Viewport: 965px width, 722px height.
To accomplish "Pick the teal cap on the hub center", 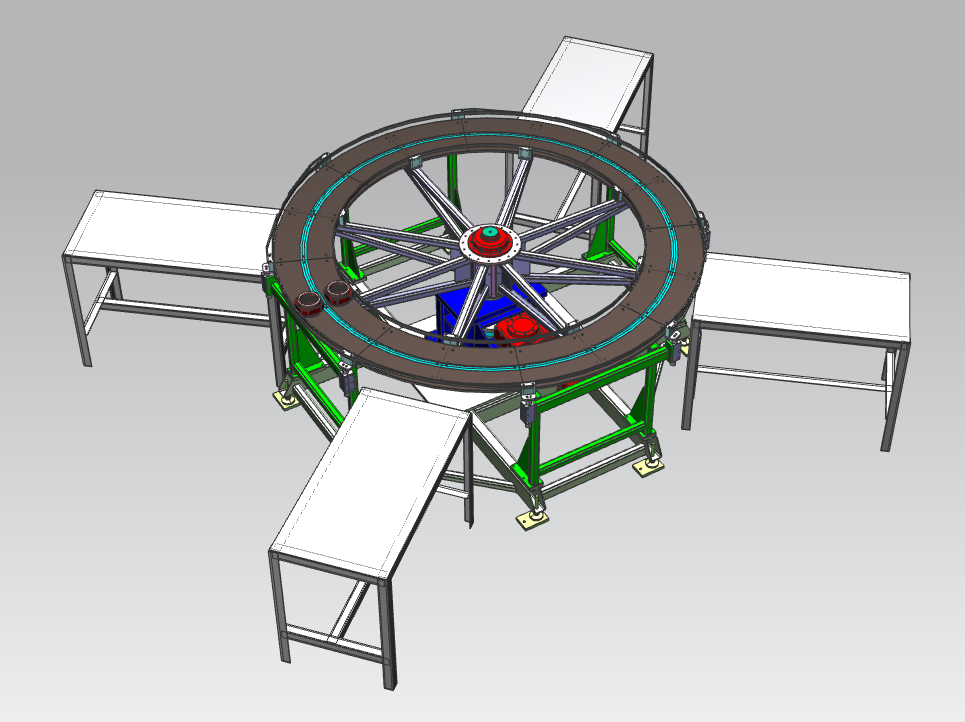I will click(x=489, y=232).
